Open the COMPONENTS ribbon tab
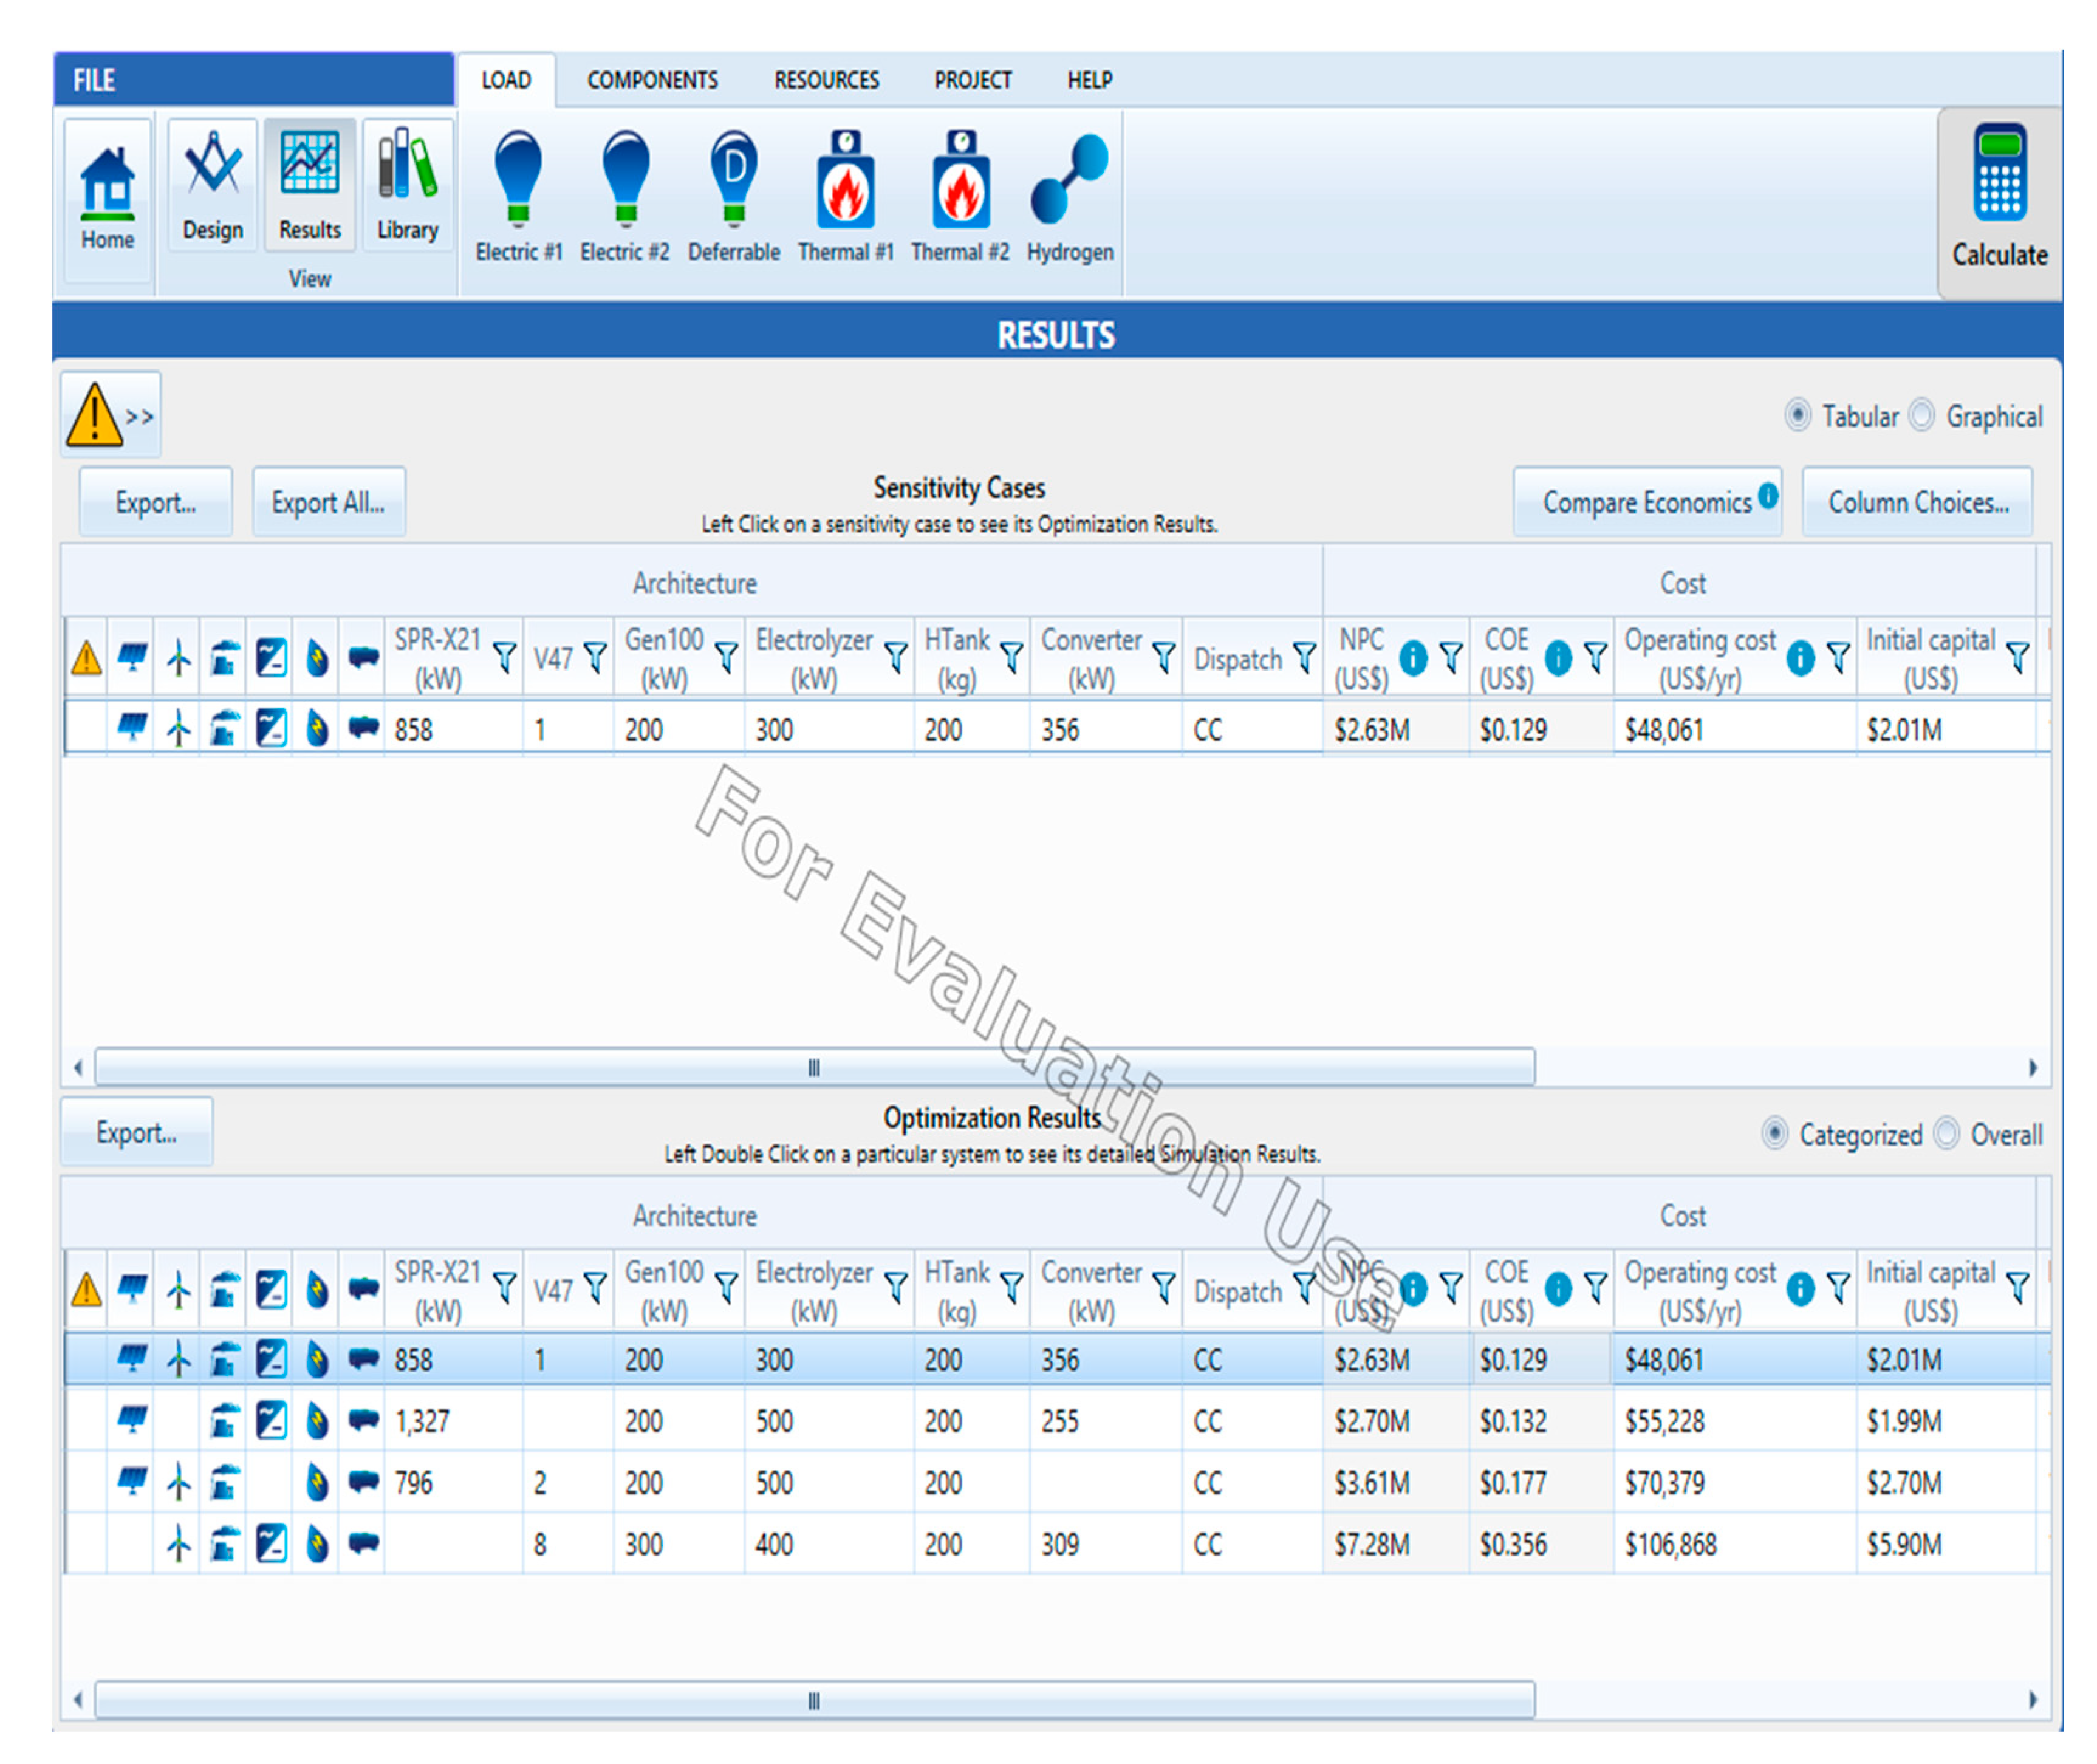 pyautogui.click(x=652, y=80)
